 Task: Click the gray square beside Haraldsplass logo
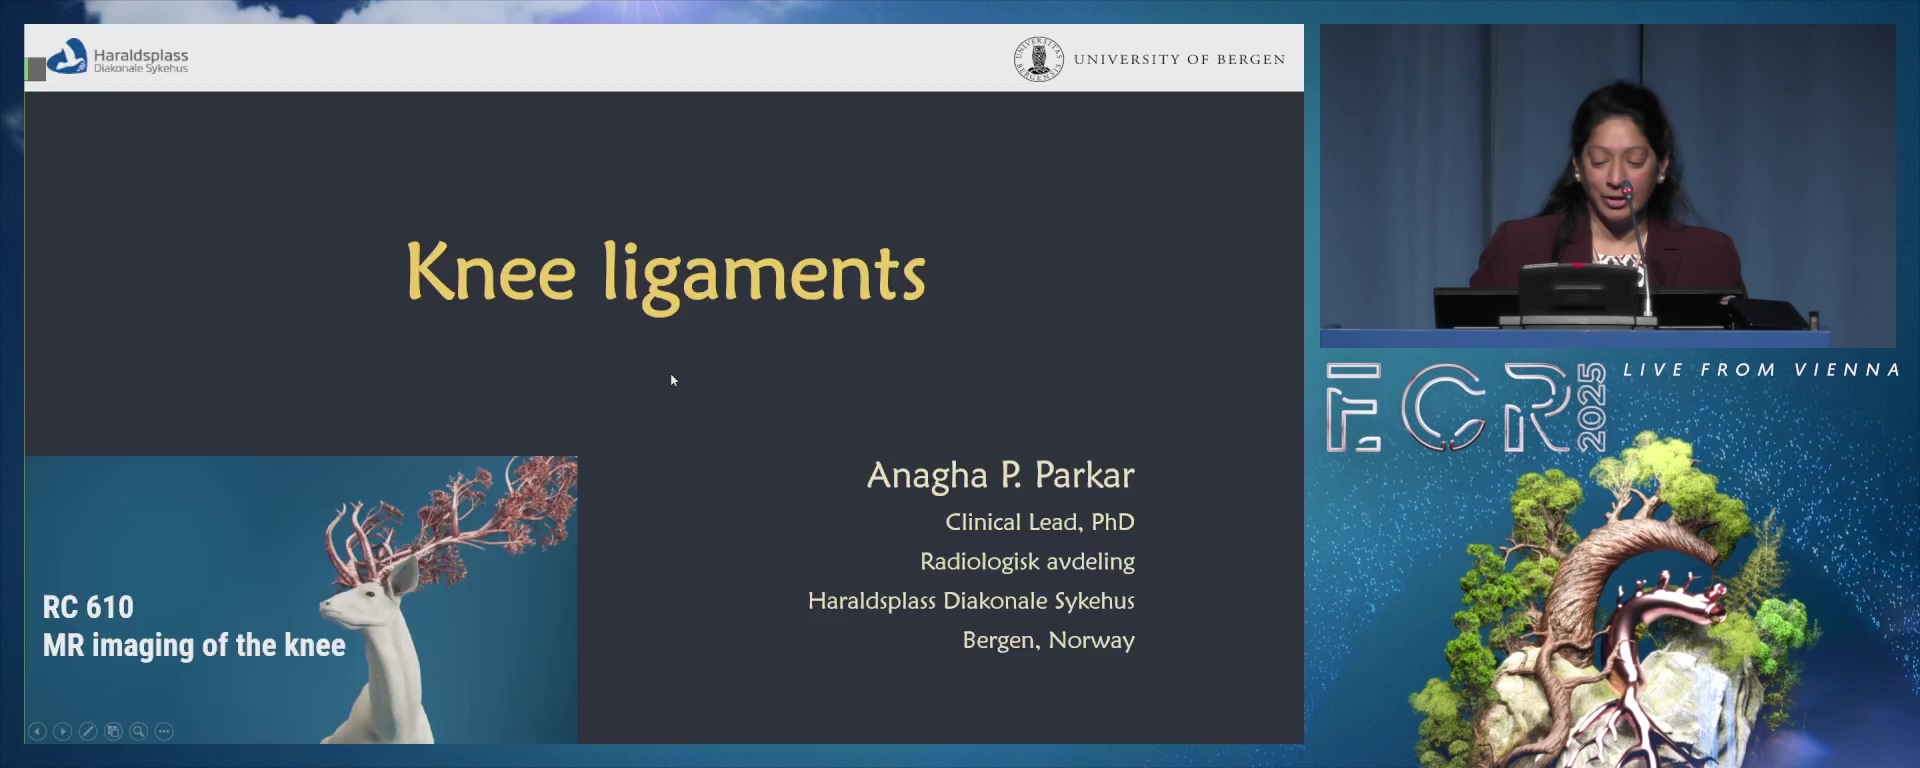tap(36, 69)
